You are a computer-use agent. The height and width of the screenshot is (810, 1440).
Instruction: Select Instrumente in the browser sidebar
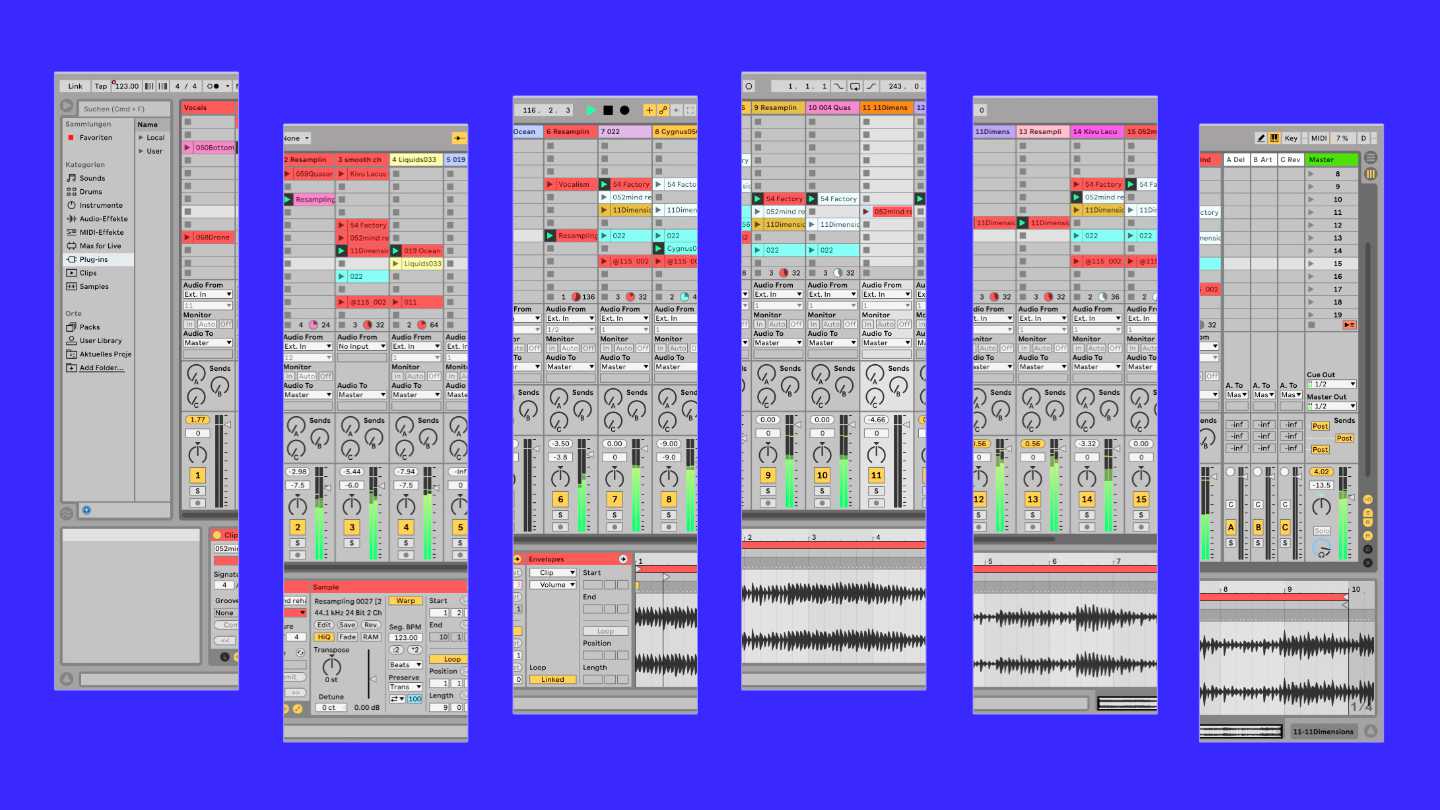click(x=99, y=205)
